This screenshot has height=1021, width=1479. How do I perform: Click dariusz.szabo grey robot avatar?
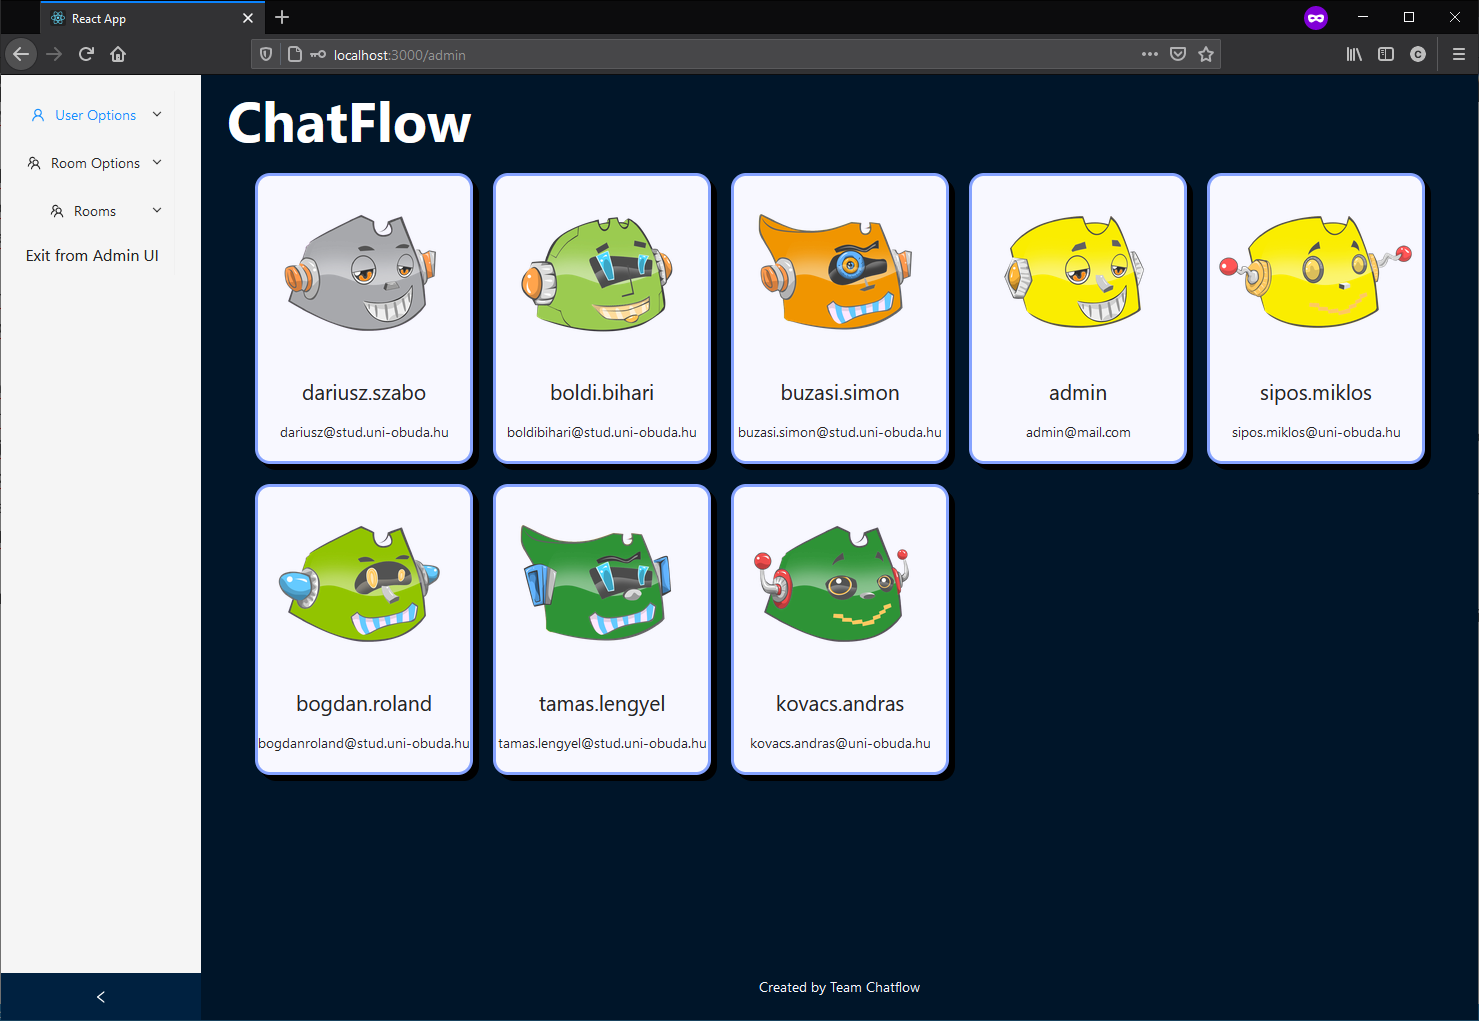click(x=362, y=273)
